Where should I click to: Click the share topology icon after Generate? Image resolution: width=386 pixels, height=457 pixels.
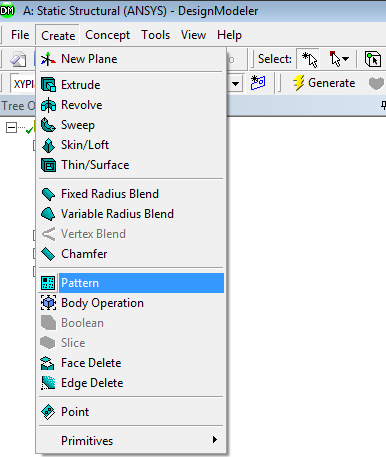pyautogui.click(x=377, y=83)
